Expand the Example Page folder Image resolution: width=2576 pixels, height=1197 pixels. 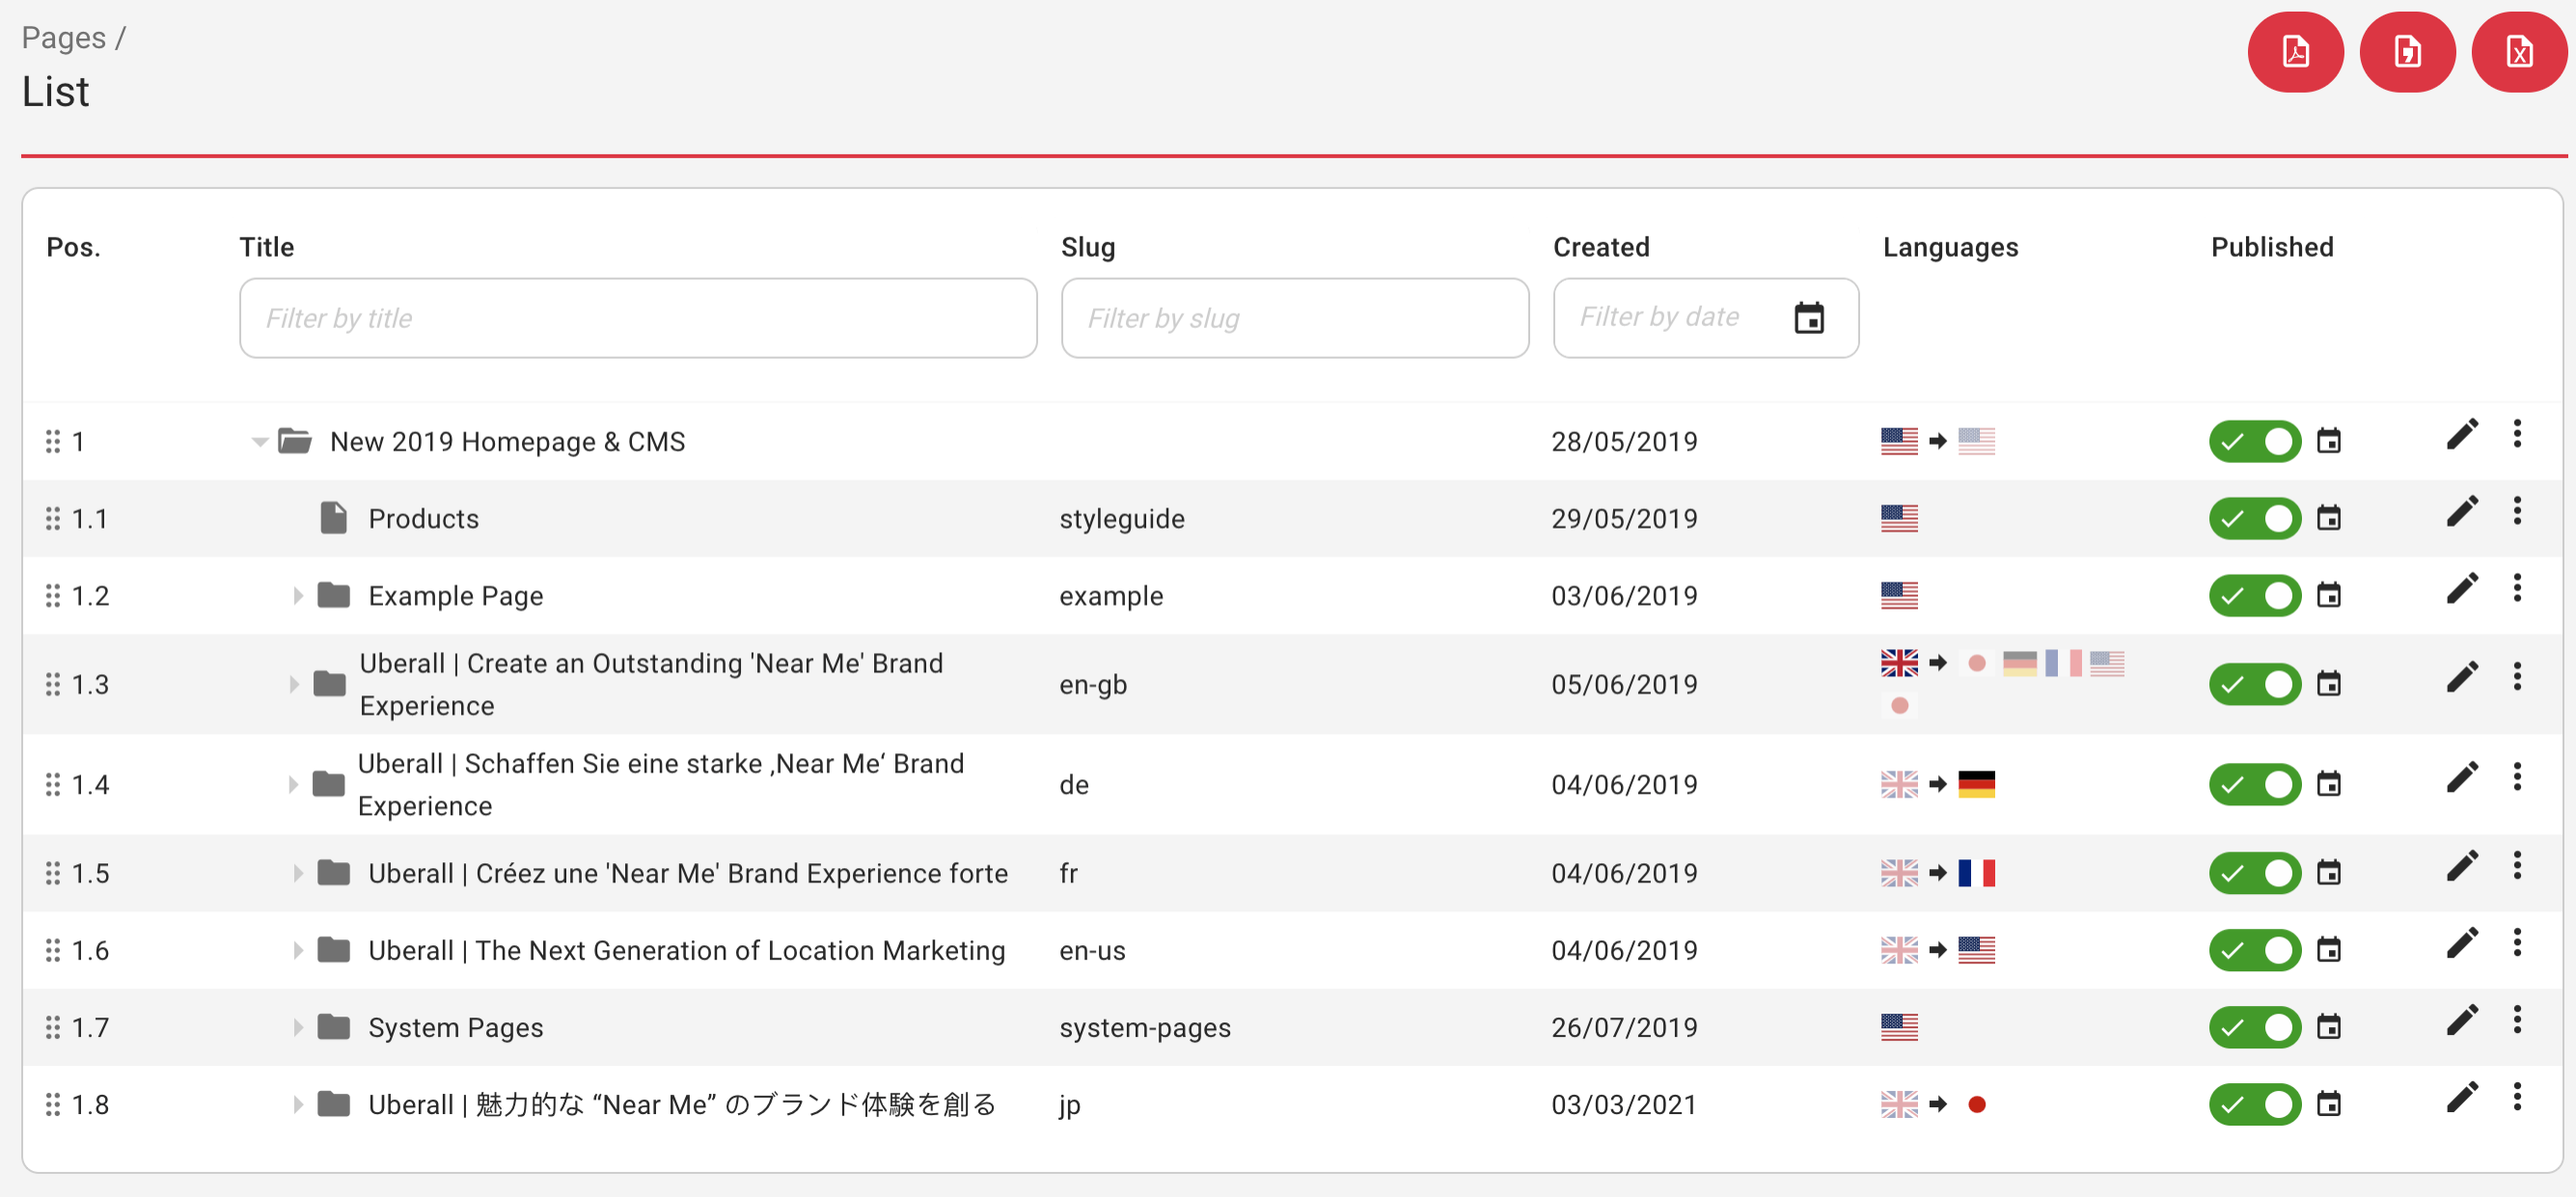(x=297, y=595)
